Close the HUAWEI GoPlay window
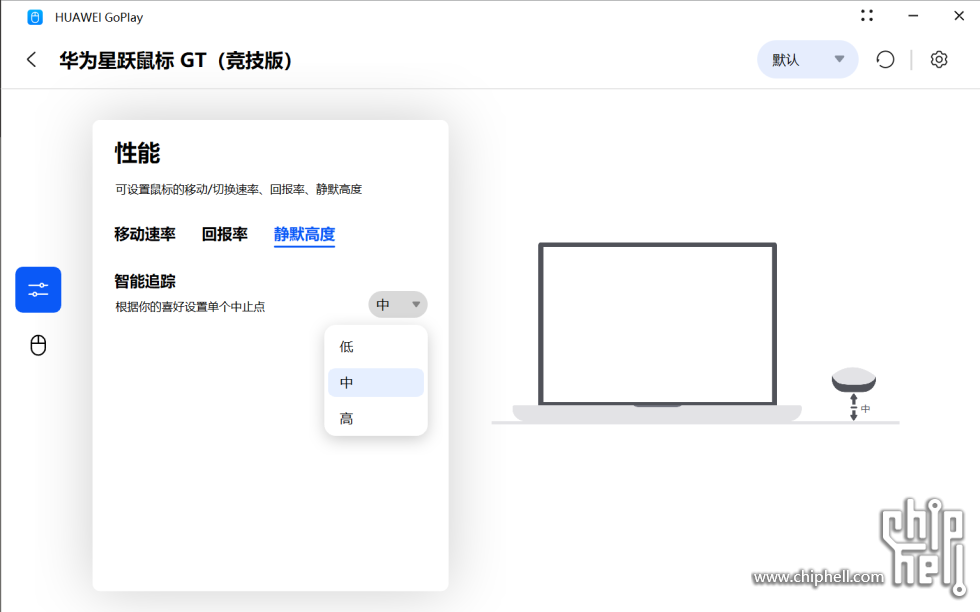 click(959, 16)
